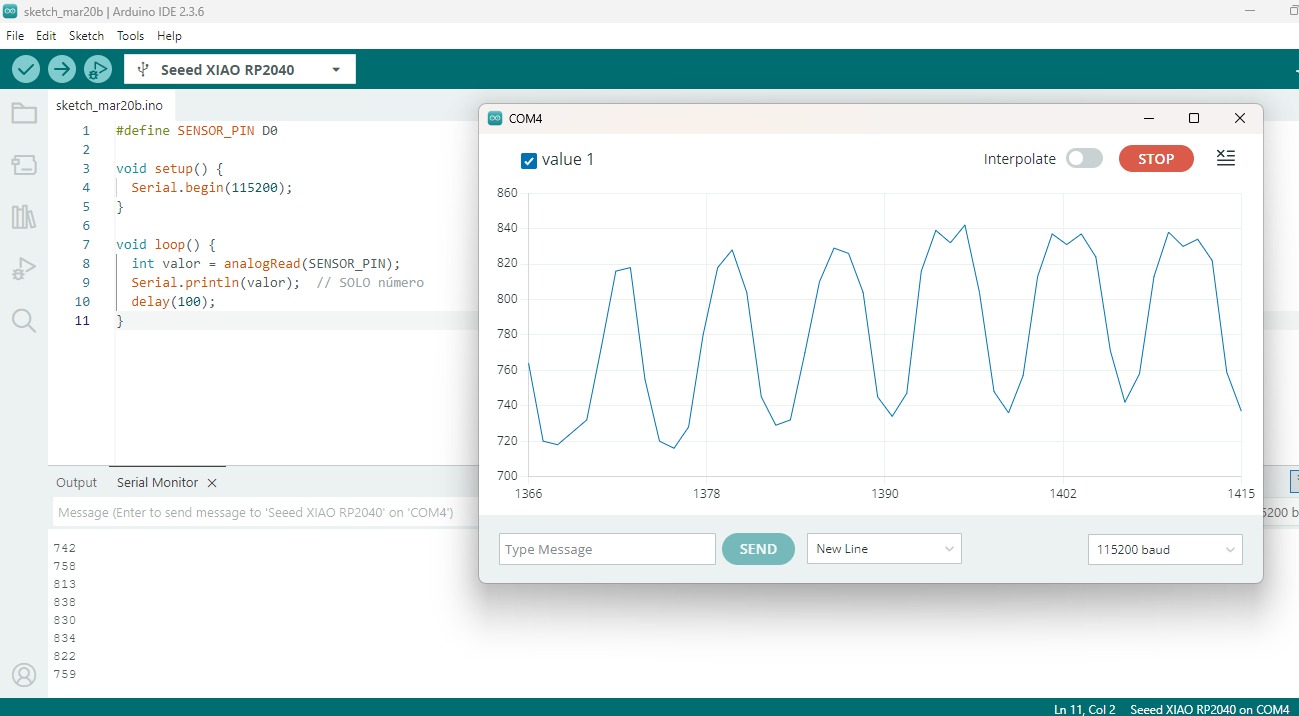Maximize the COM4 plotter window
Screen dimensions: 1299x716
point(1193,118)
